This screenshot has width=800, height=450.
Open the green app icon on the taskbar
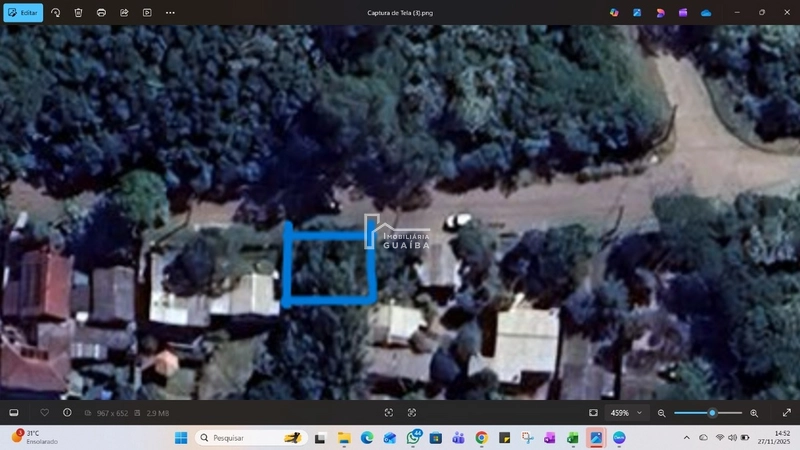pos(572,438)
